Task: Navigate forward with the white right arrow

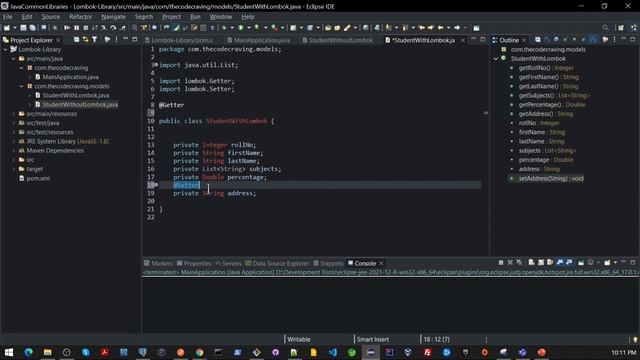Action: 457,28
